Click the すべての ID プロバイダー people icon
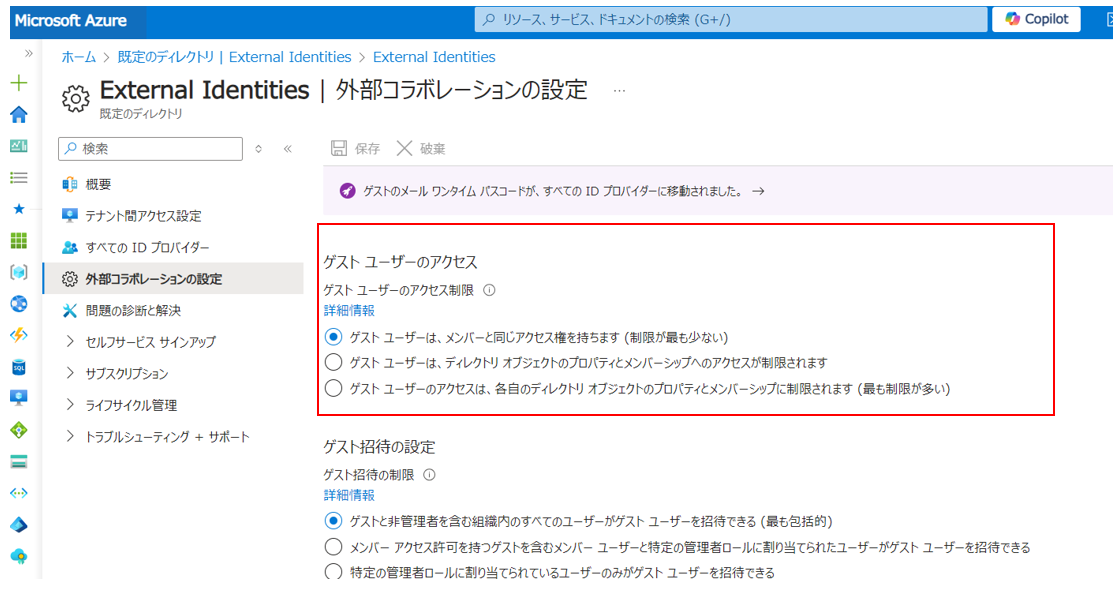The image size is (1113, 599). point(69,247)
